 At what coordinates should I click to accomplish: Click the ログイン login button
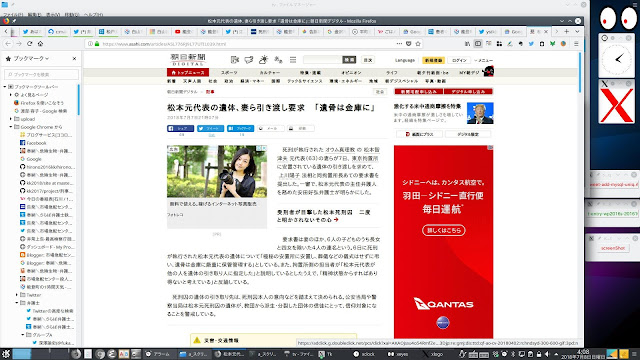[x=459, y=60]
